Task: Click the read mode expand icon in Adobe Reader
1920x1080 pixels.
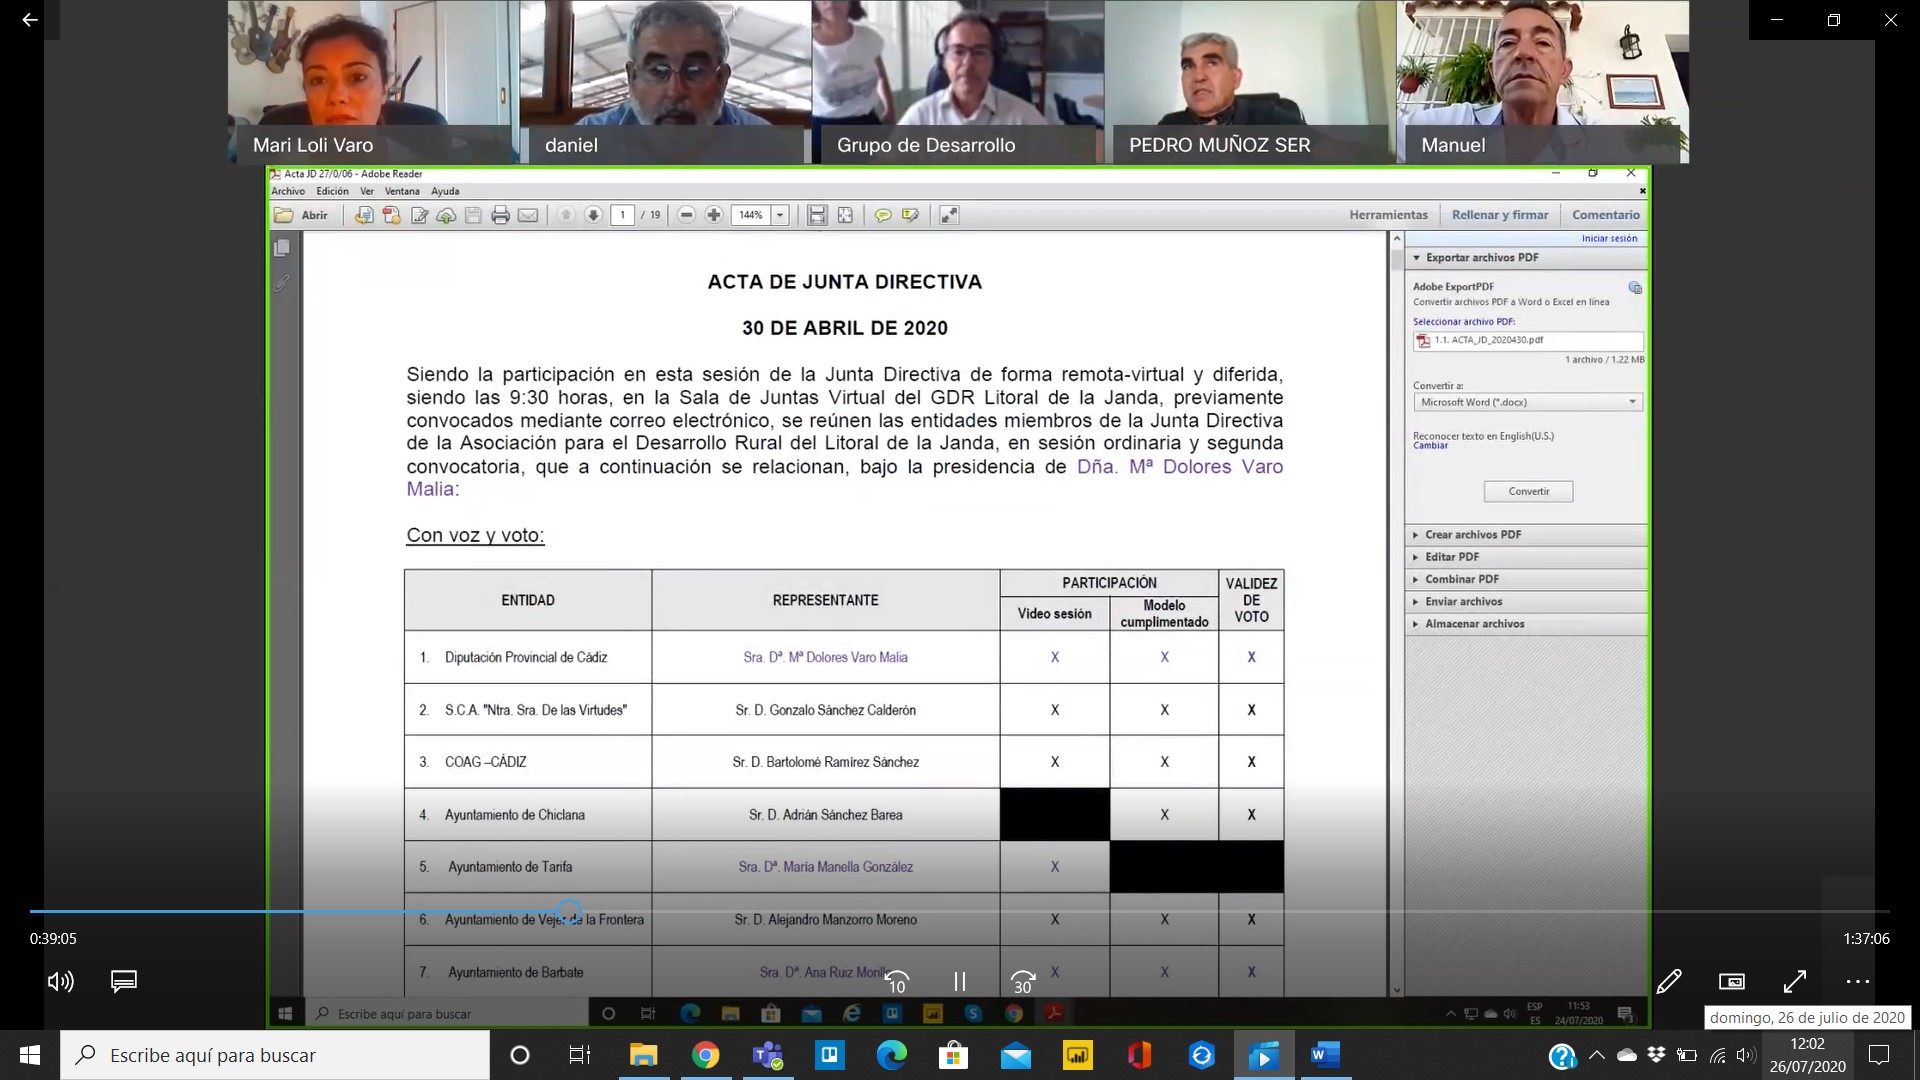Action: [949, 215]
